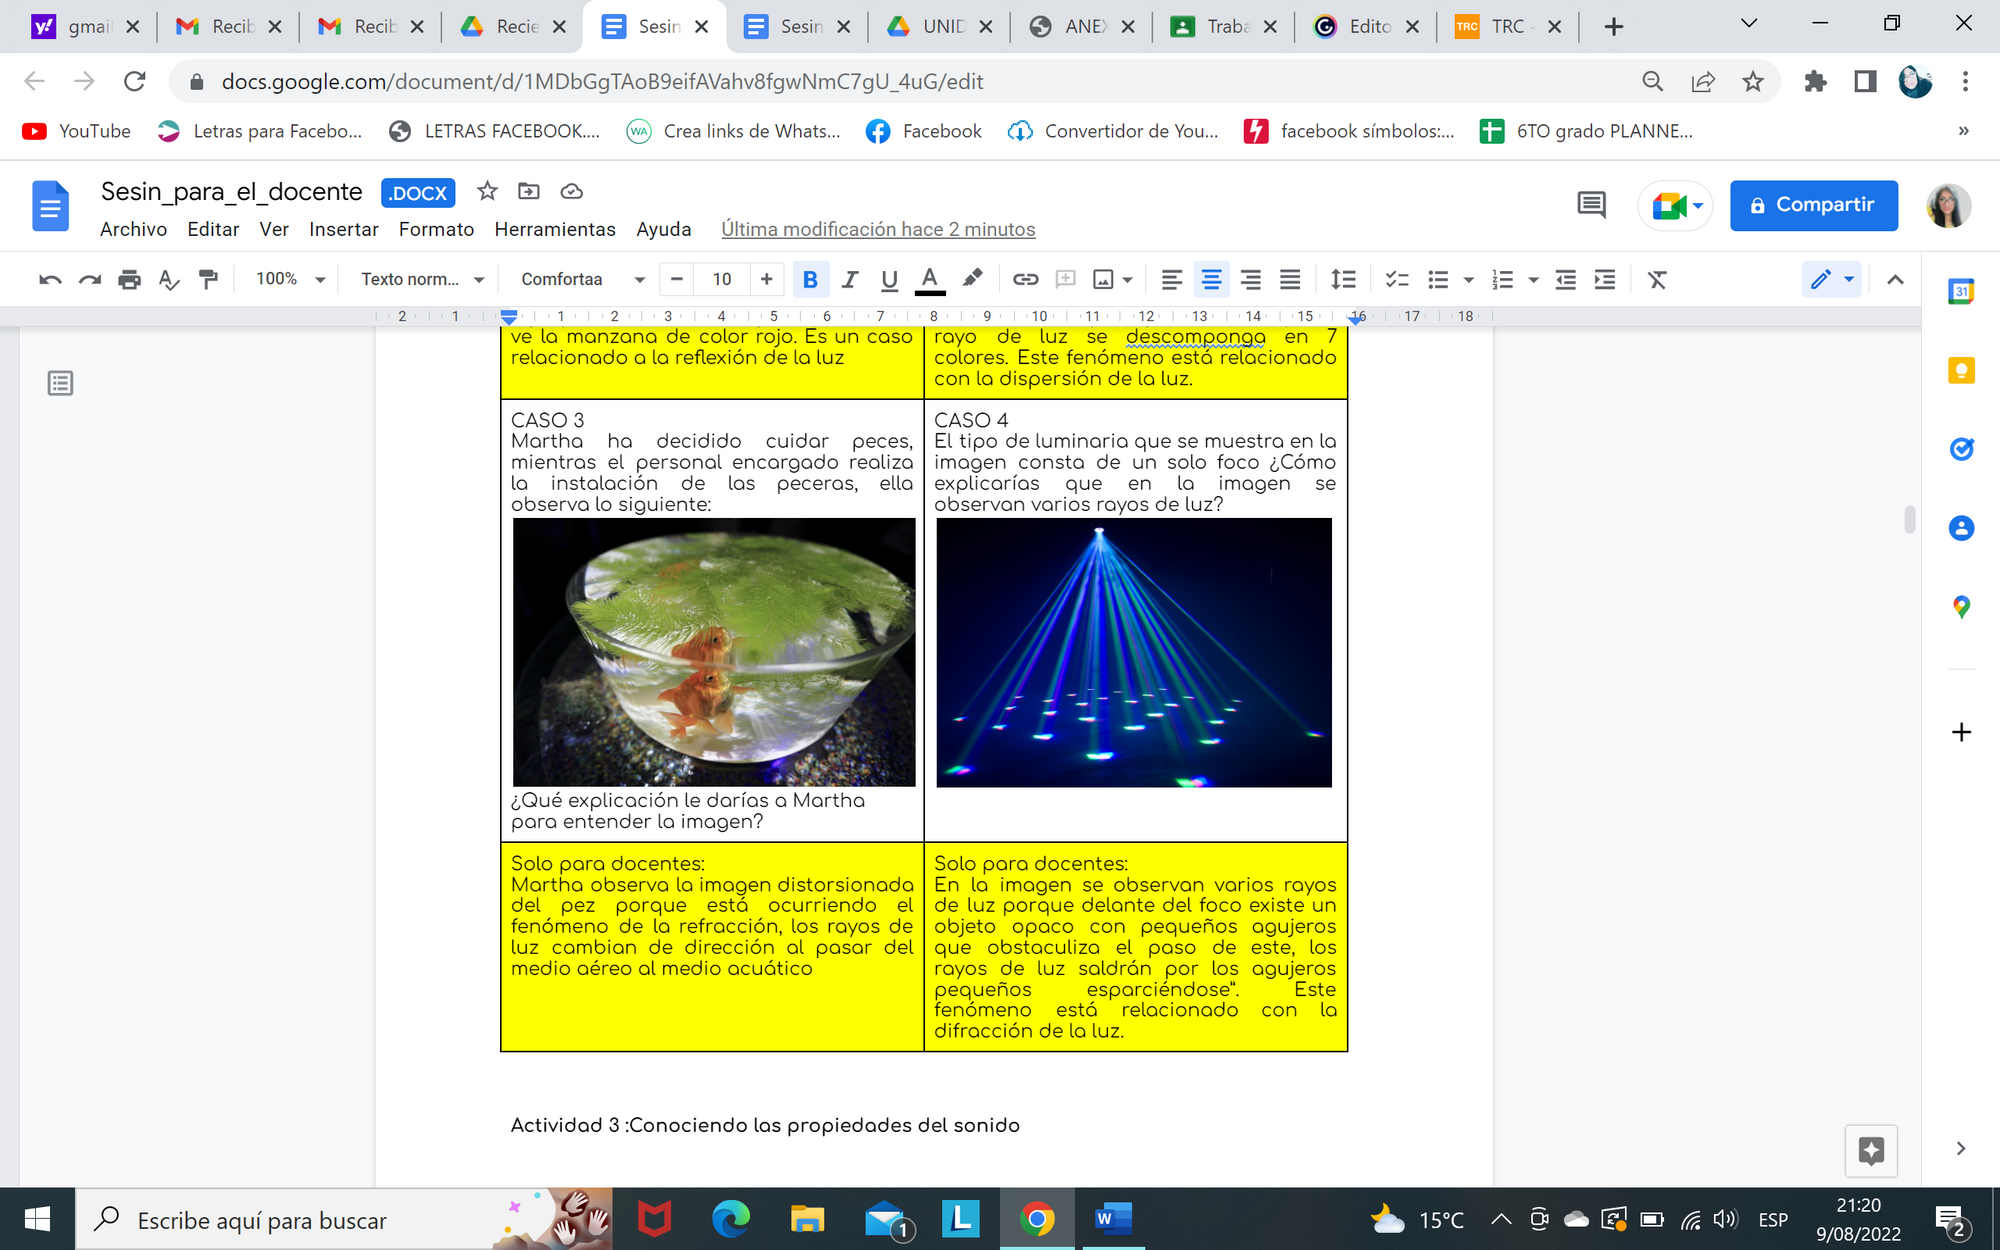Click the Compartir button
Image resolution: width=2000 pixels, height=1250 pixels.
(x=1813, y=205)
